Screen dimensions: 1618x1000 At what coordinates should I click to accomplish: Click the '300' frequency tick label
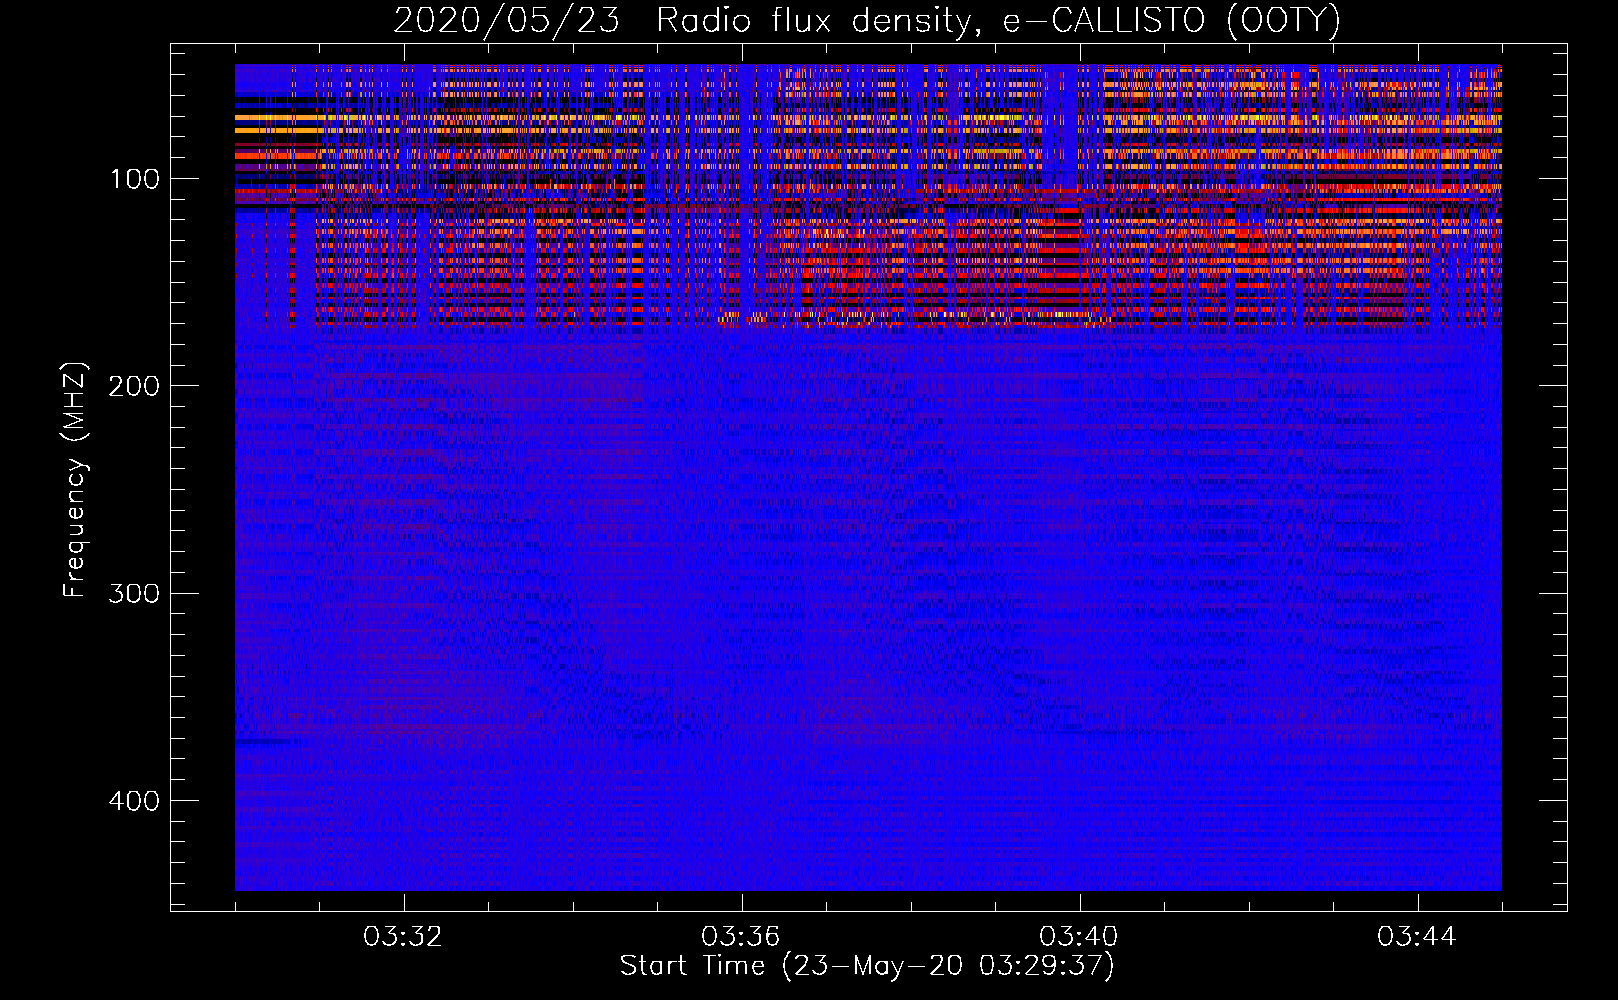pos(134,593)
